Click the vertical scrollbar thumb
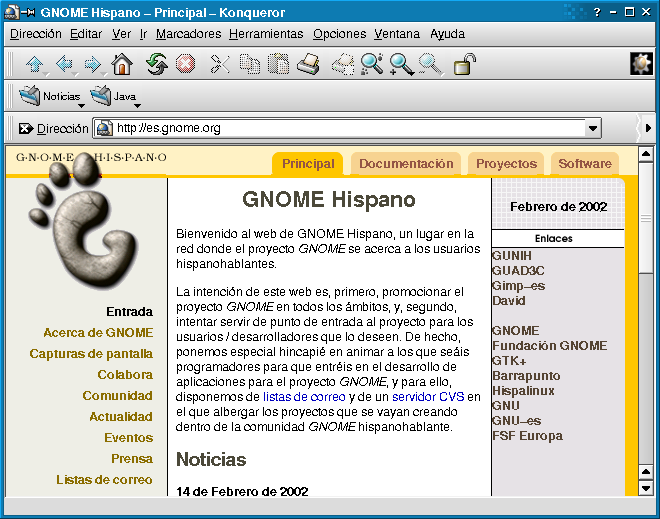This screenshot has width=660, height=519. pos(645,218)
